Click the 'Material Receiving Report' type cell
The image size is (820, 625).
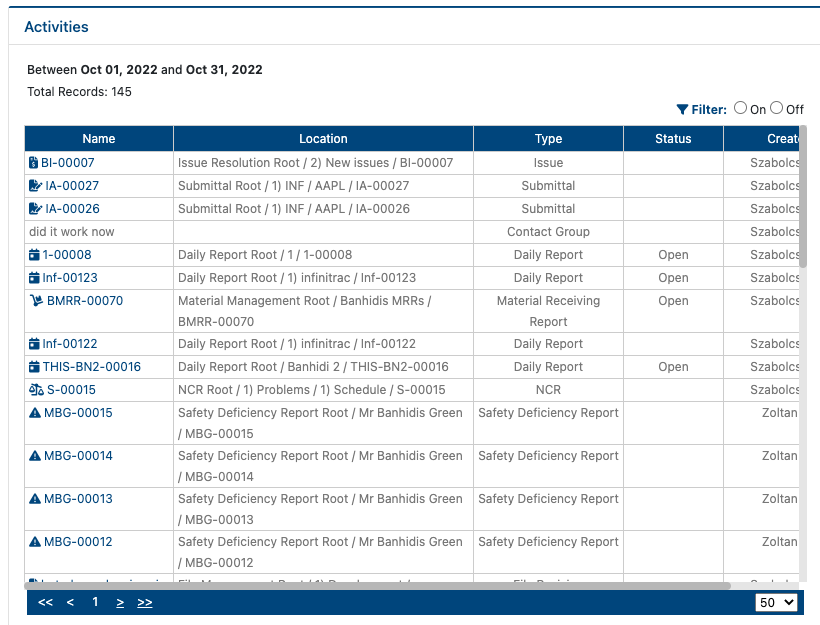548,311
